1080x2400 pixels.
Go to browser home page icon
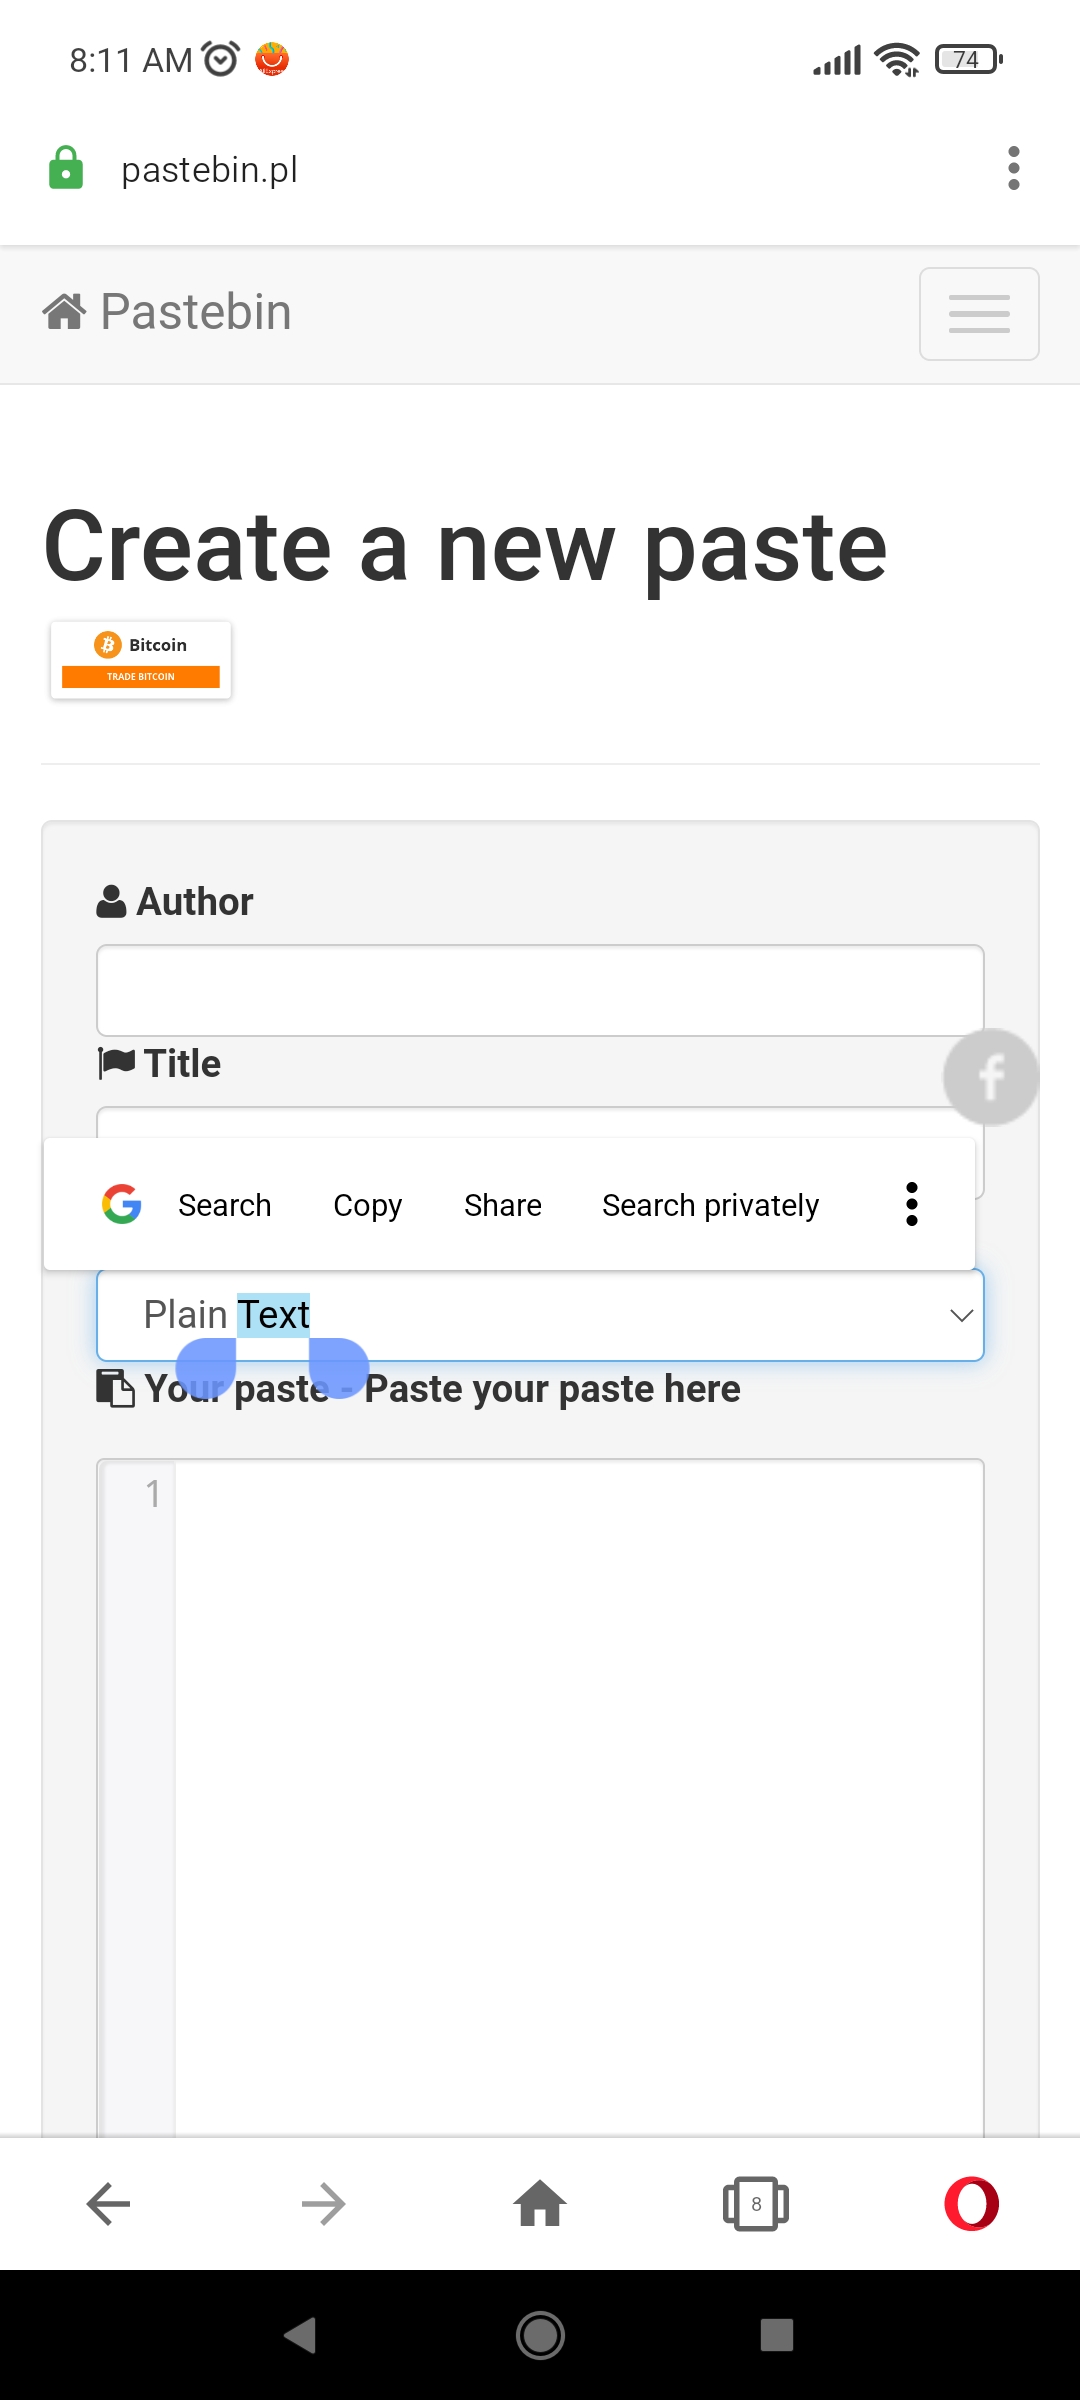tap(540, 2203)
